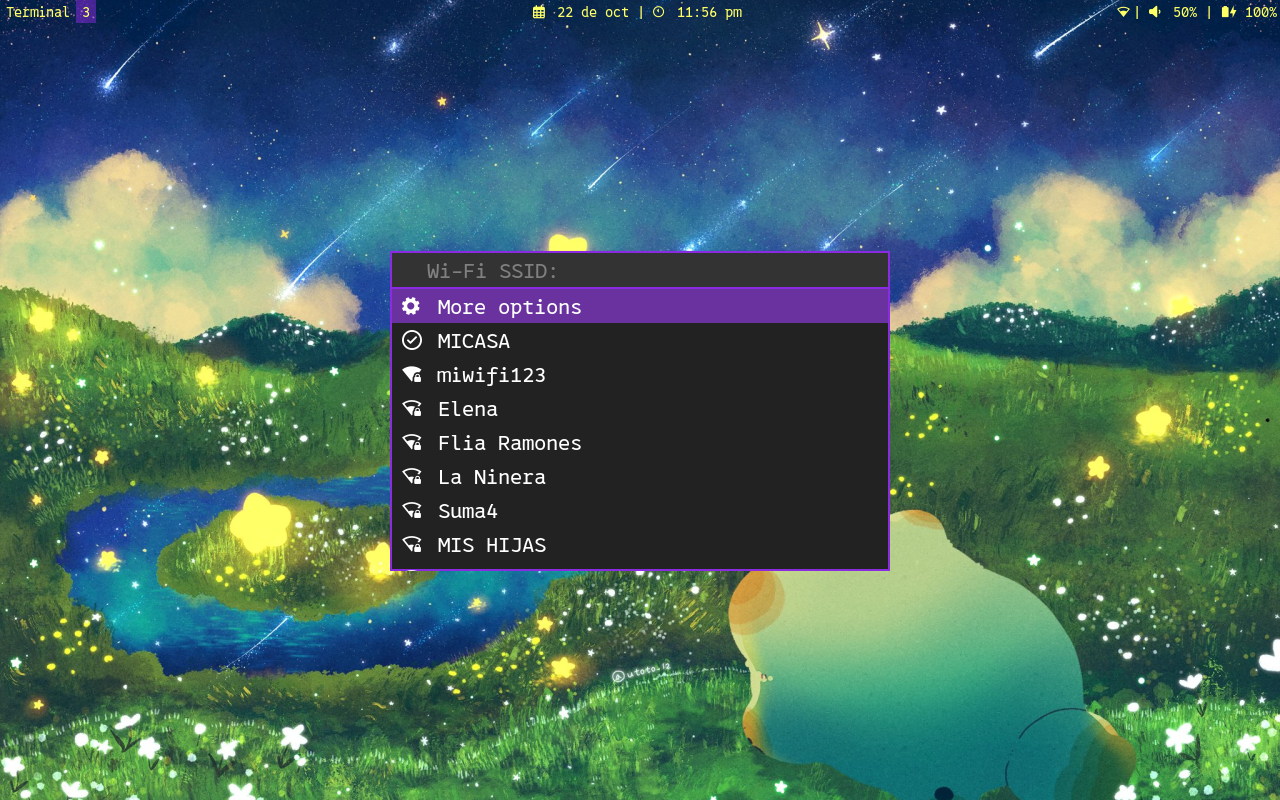Screen dimensions: 1280x800
Task: Click the padlock Wi-Fi icon next to Elena
Action: click(x=412, y=408)
